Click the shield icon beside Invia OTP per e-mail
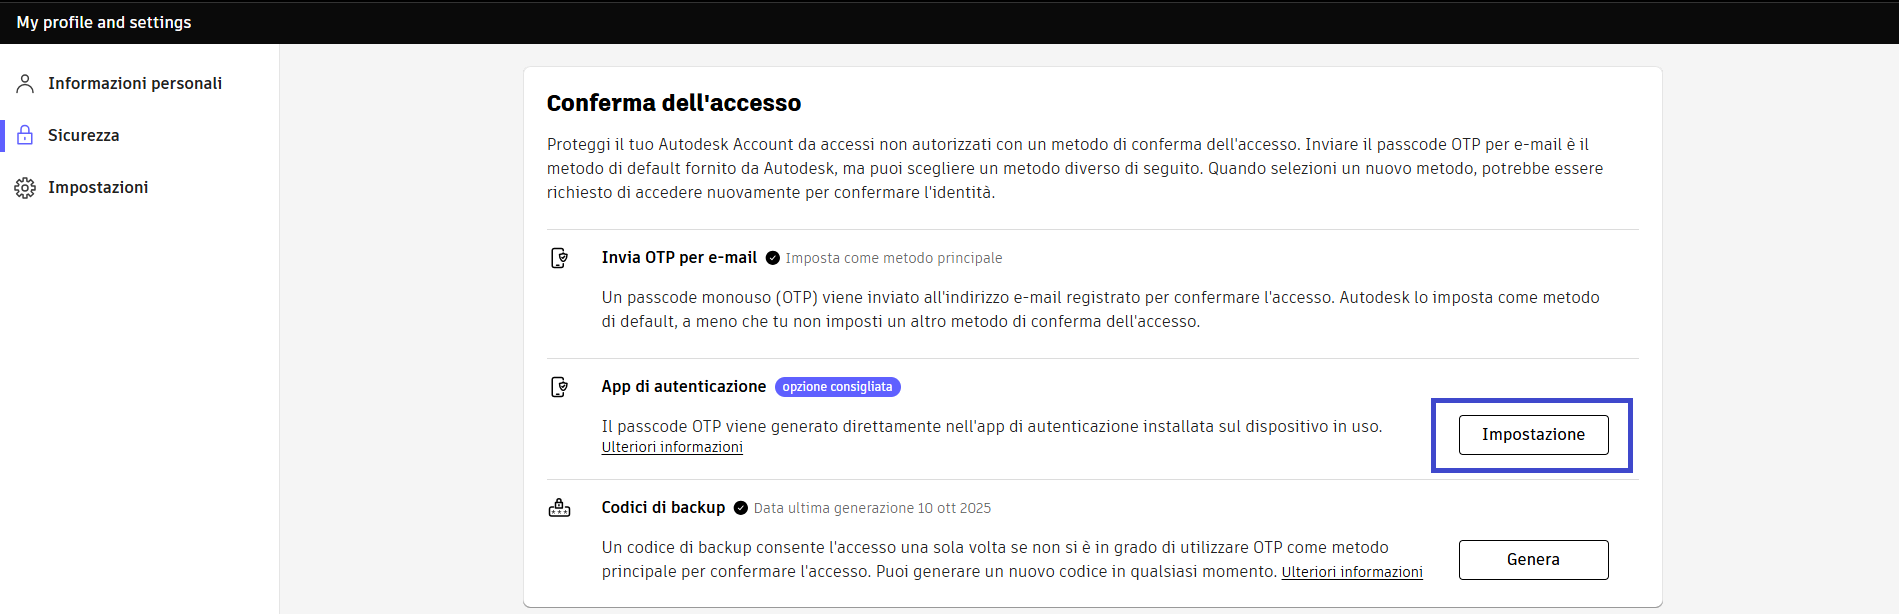 tap(560, 258)
